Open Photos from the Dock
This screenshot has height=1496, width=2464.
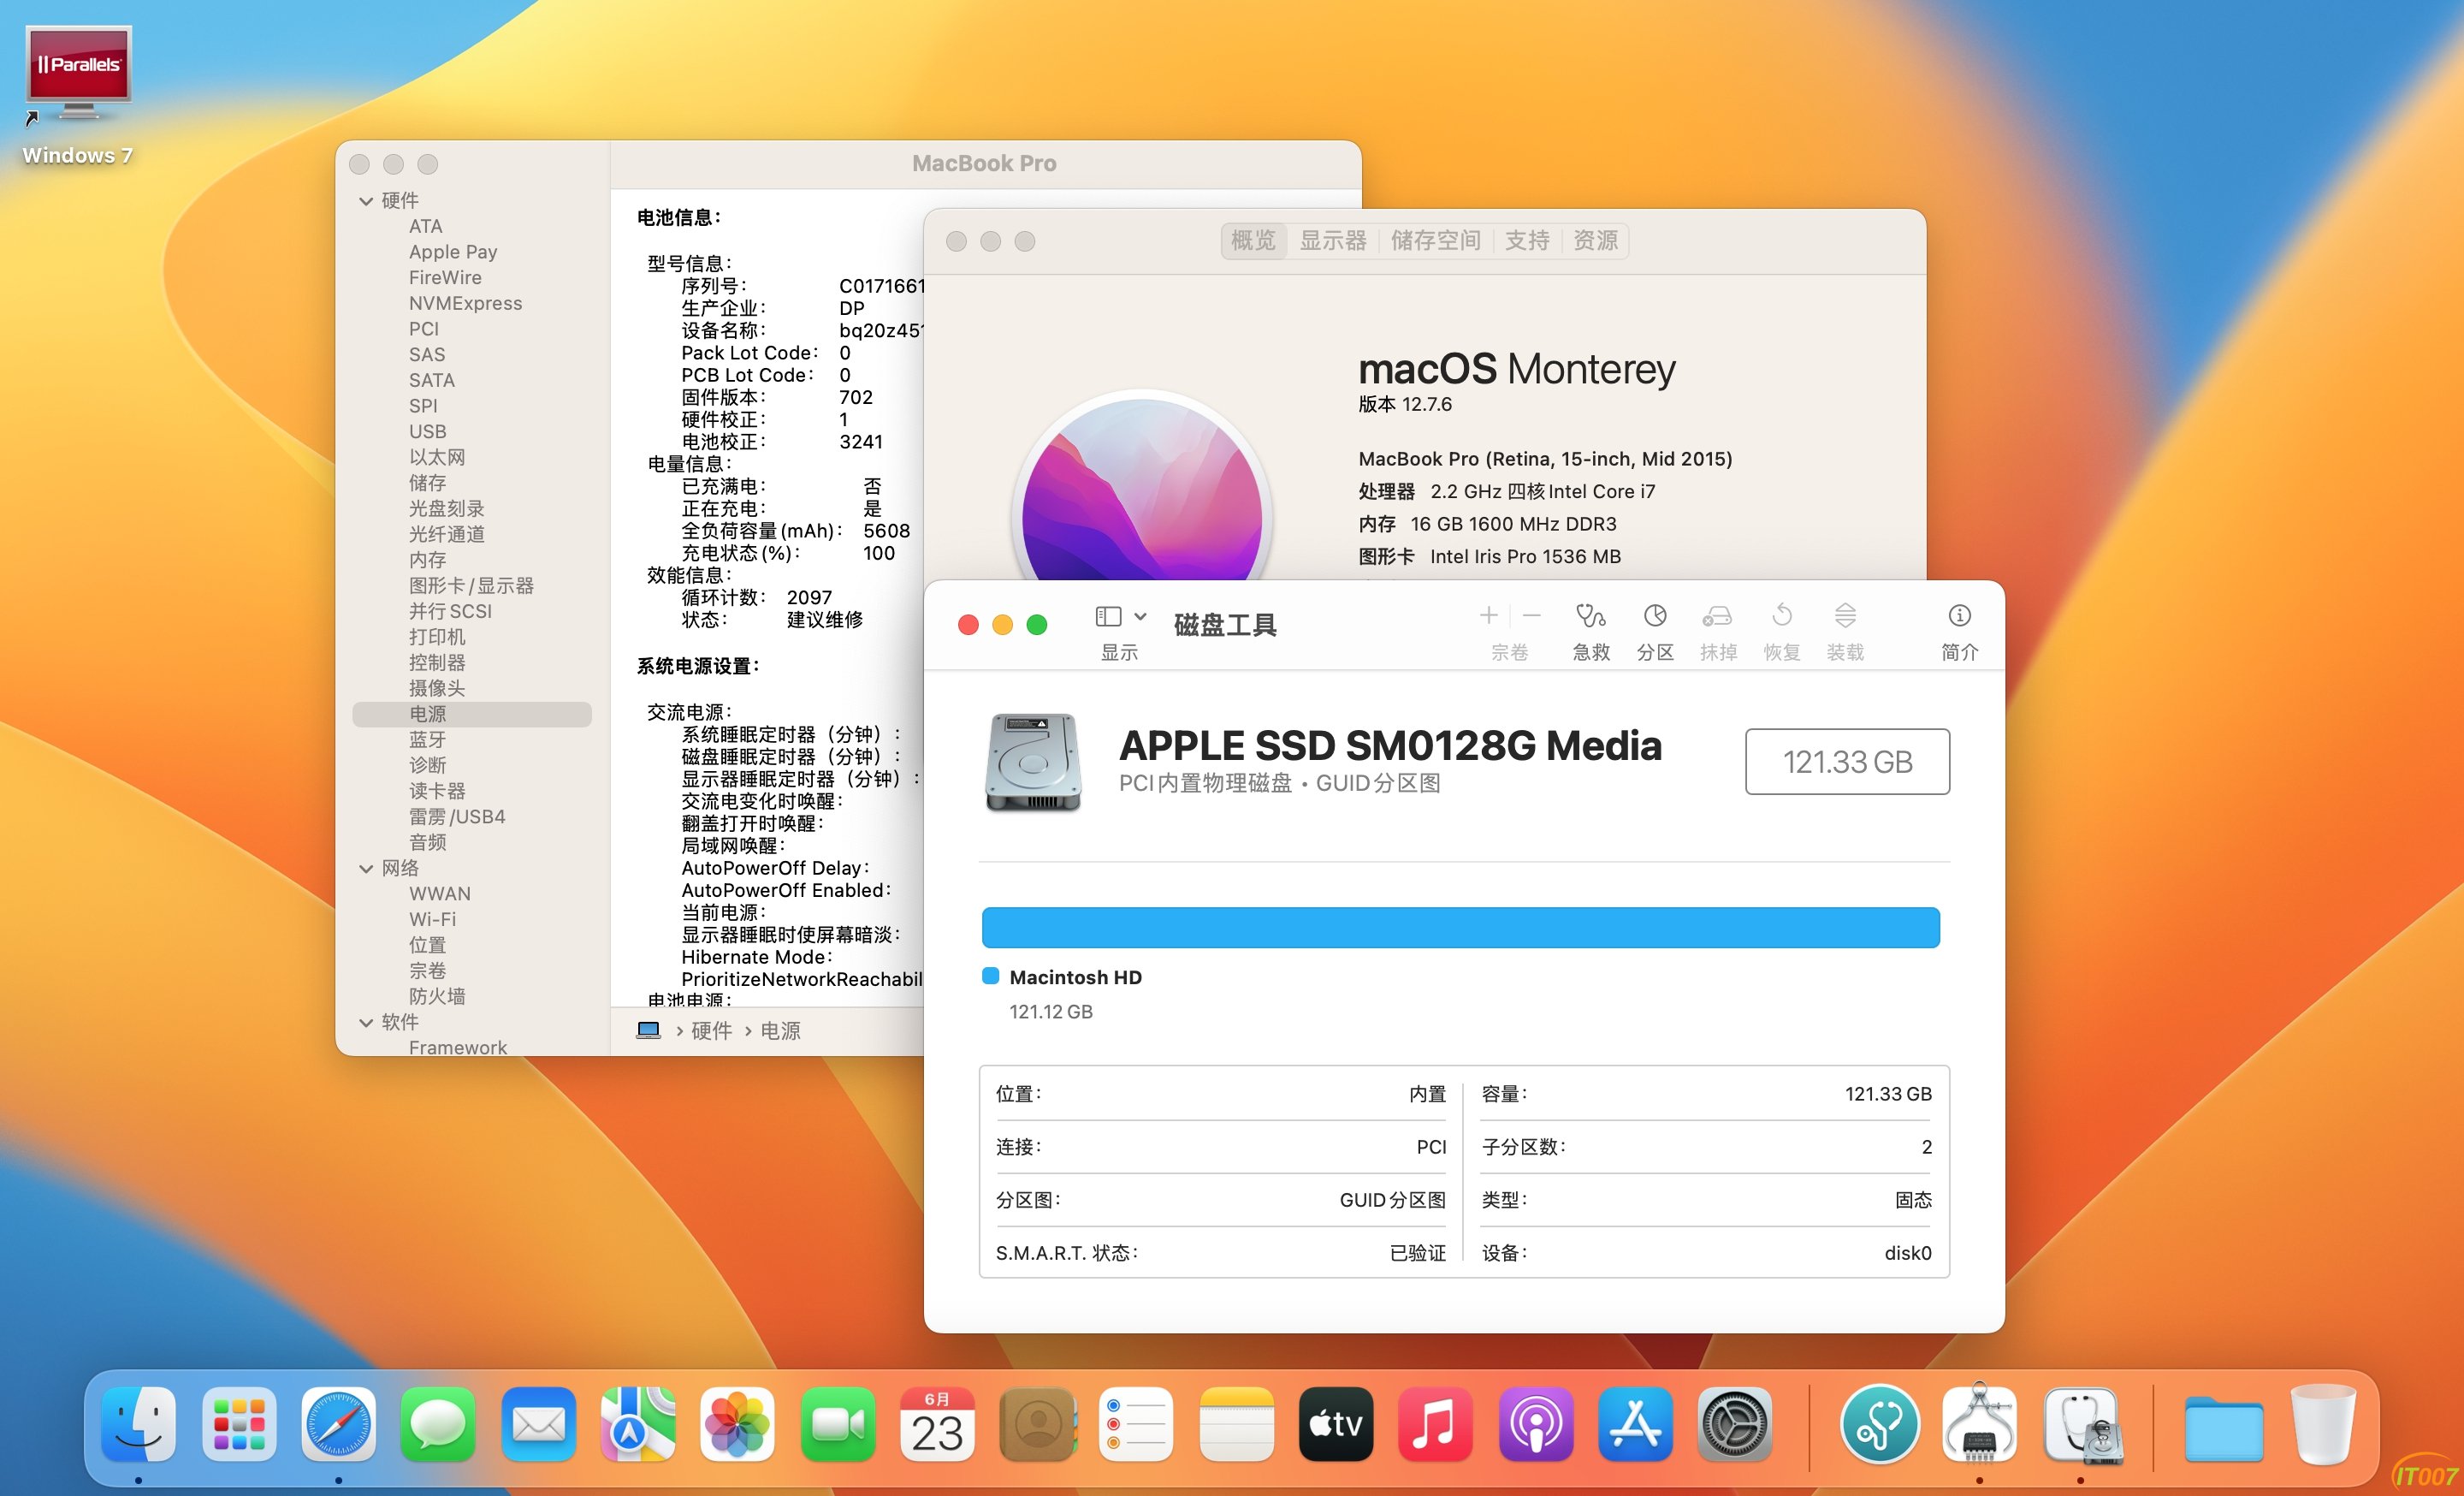click(x=737, y=1424)
